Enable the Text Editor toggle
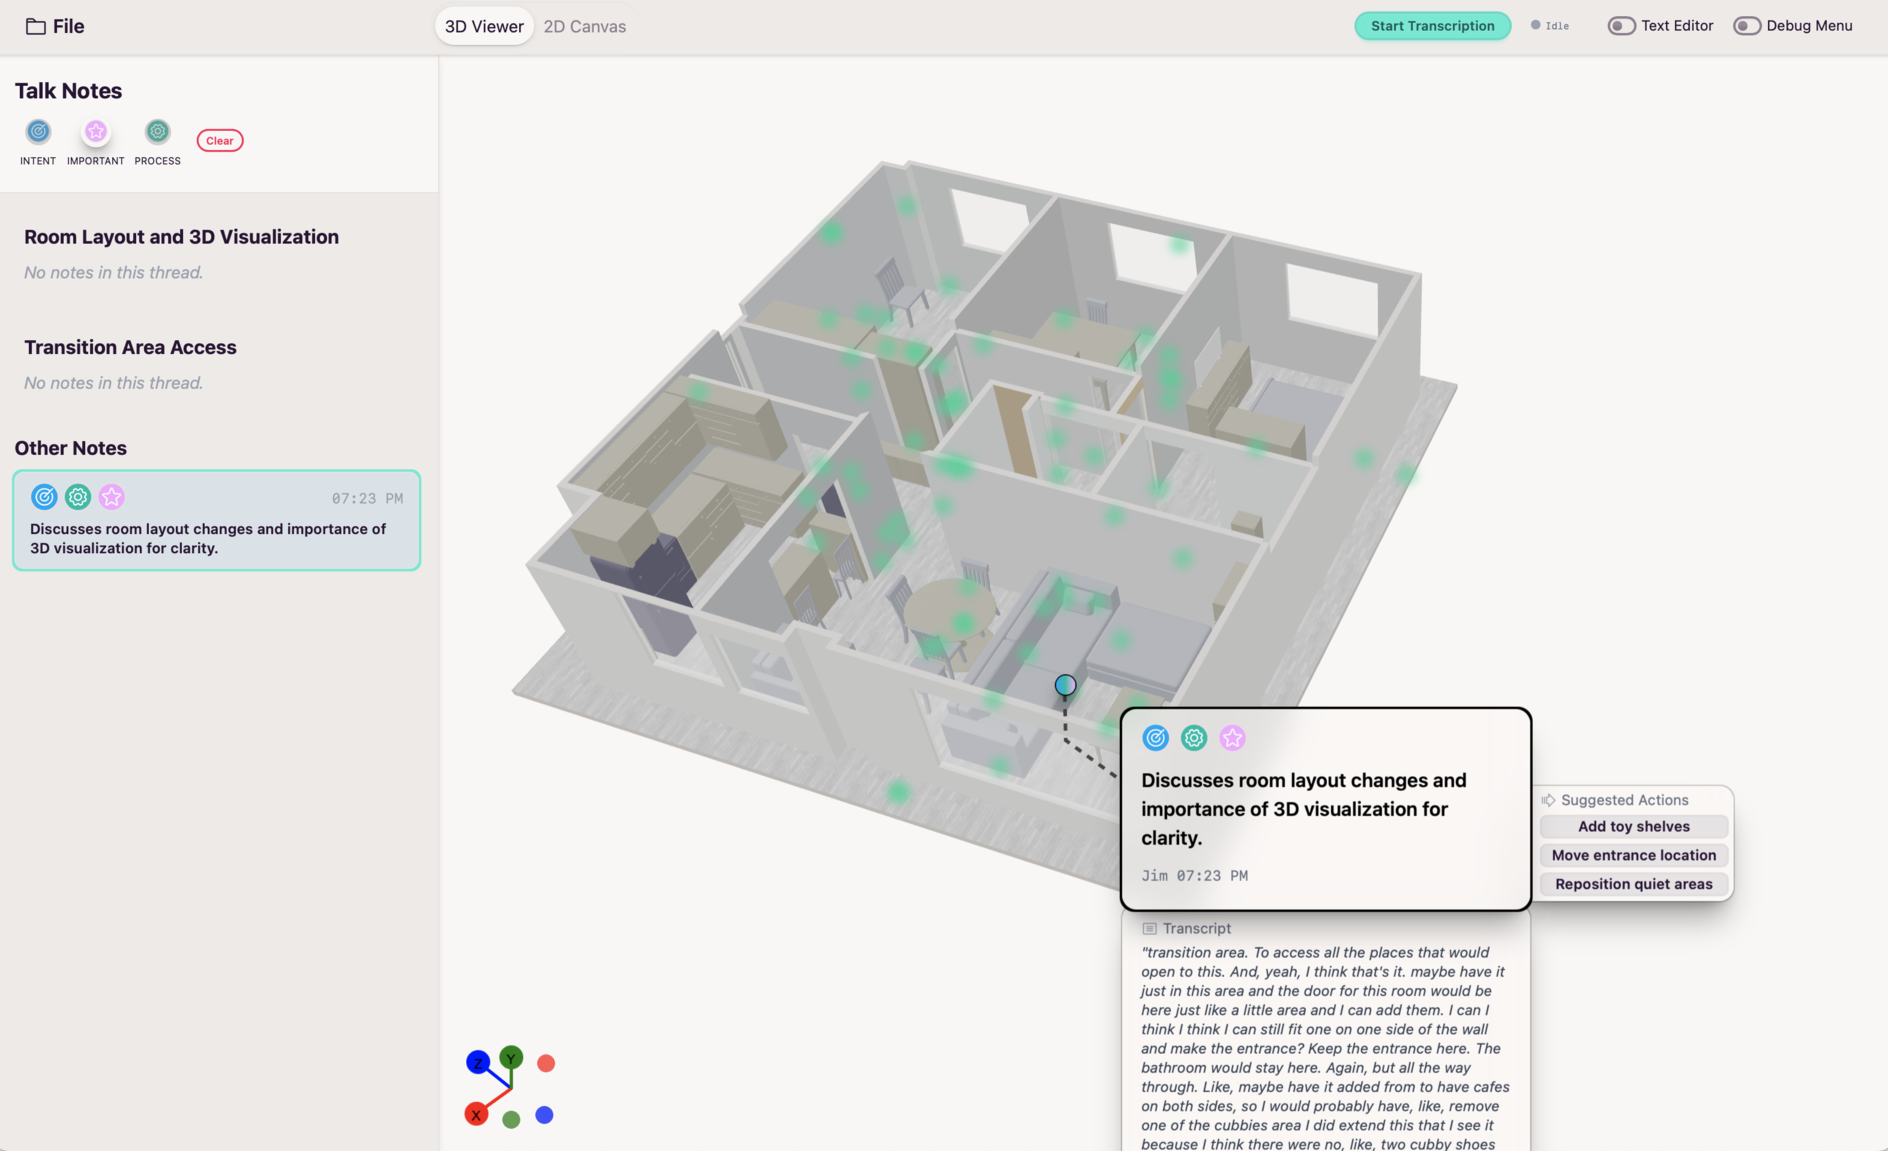Viewport: 1888px width, 1151px height. point(1621,26)
